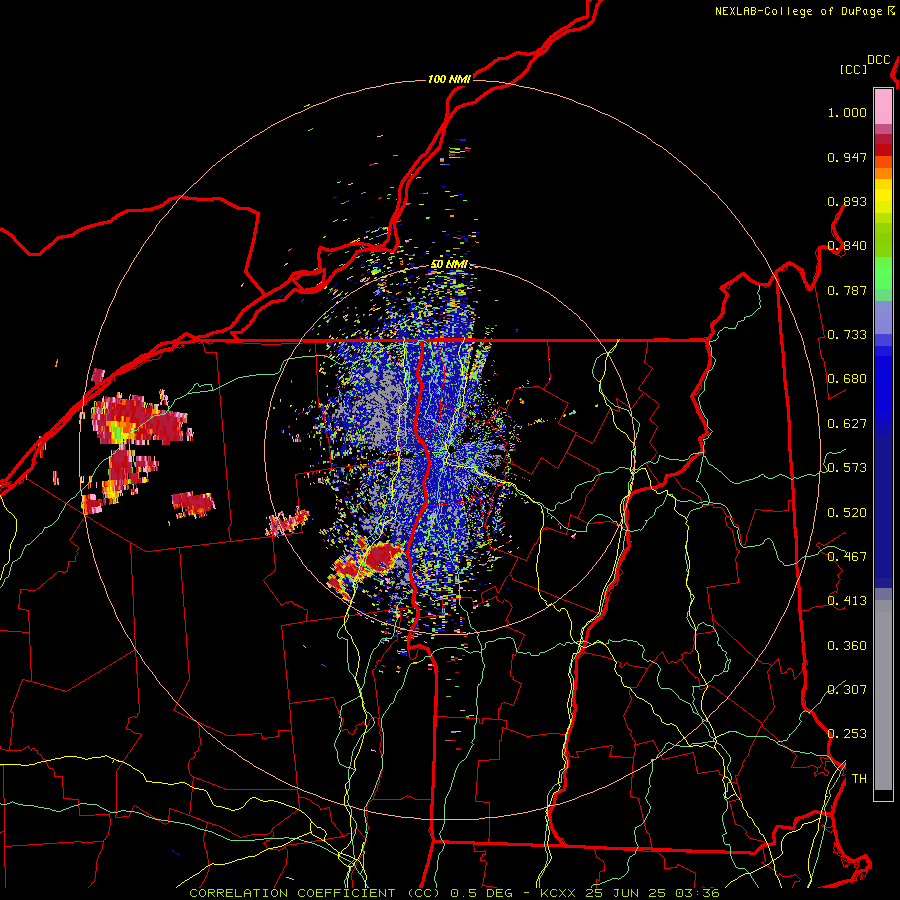Click the KCXX station identifier
Image resolution: width=900 pixels, height=900 pixels.
click(x=557, y=893)
